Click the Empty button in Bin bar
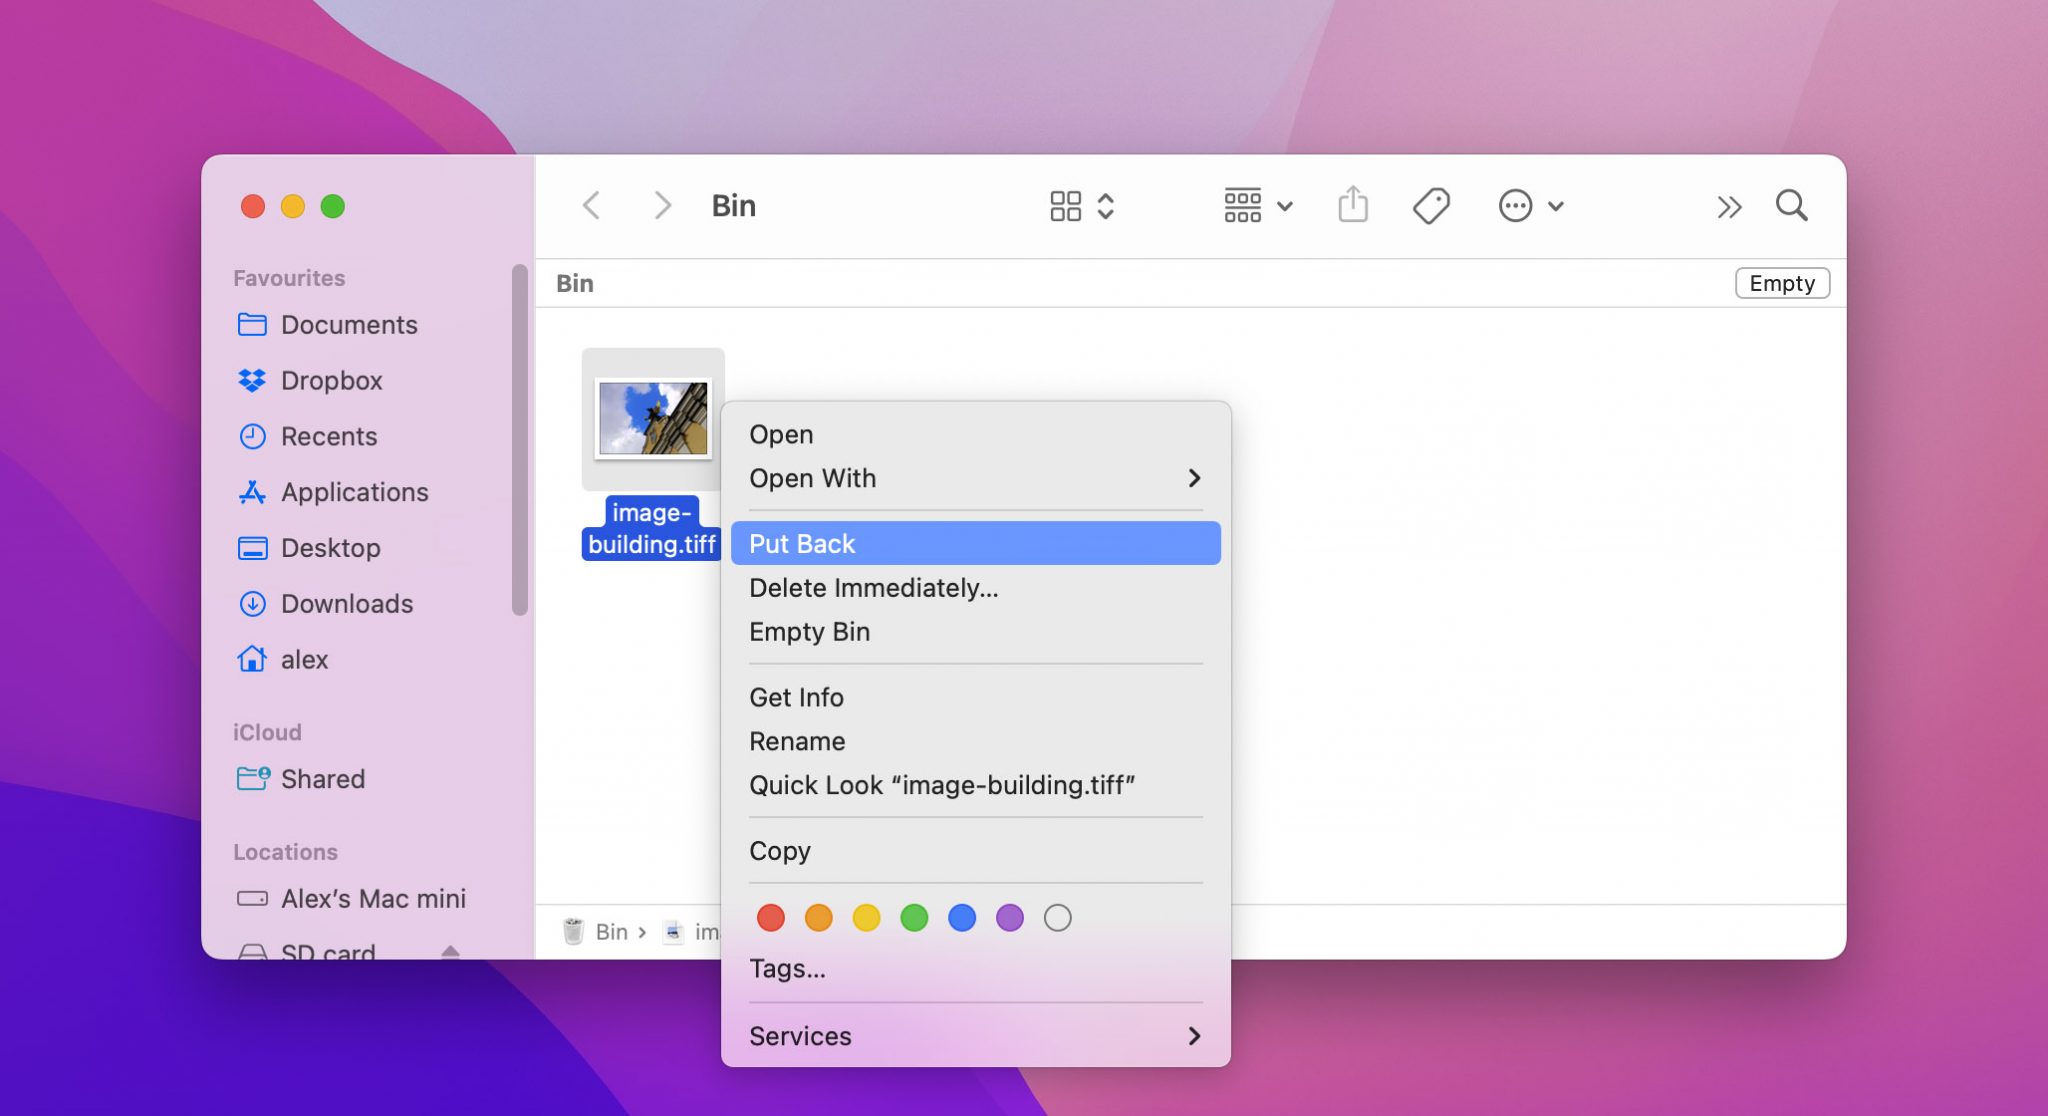2048x1116 pixels. click(1782, 283)
